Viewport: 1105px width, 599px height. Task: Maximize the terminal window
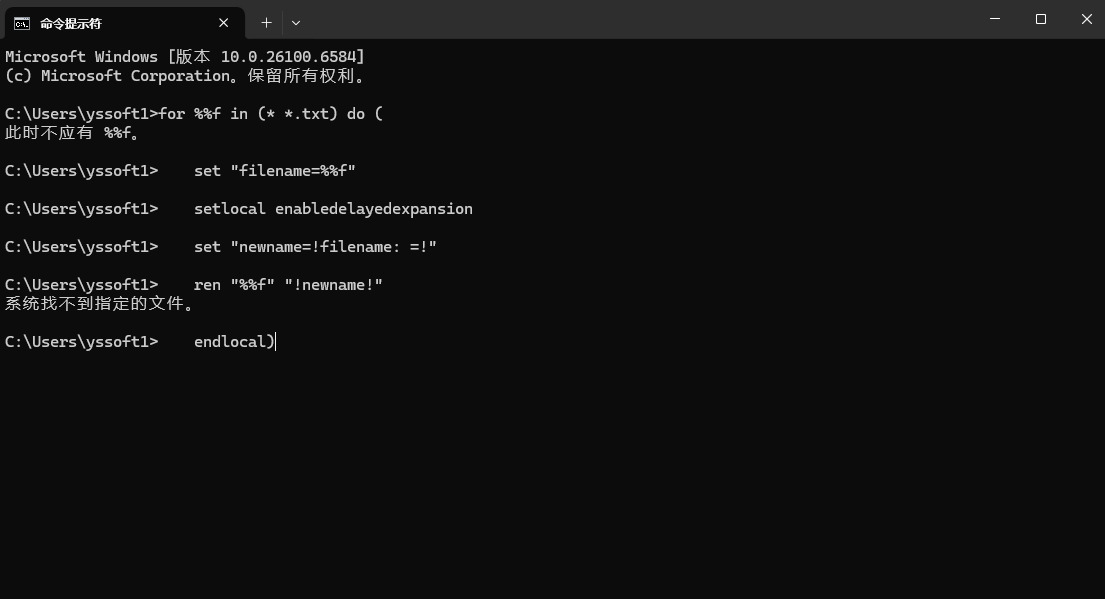(x=1041, y=19)
